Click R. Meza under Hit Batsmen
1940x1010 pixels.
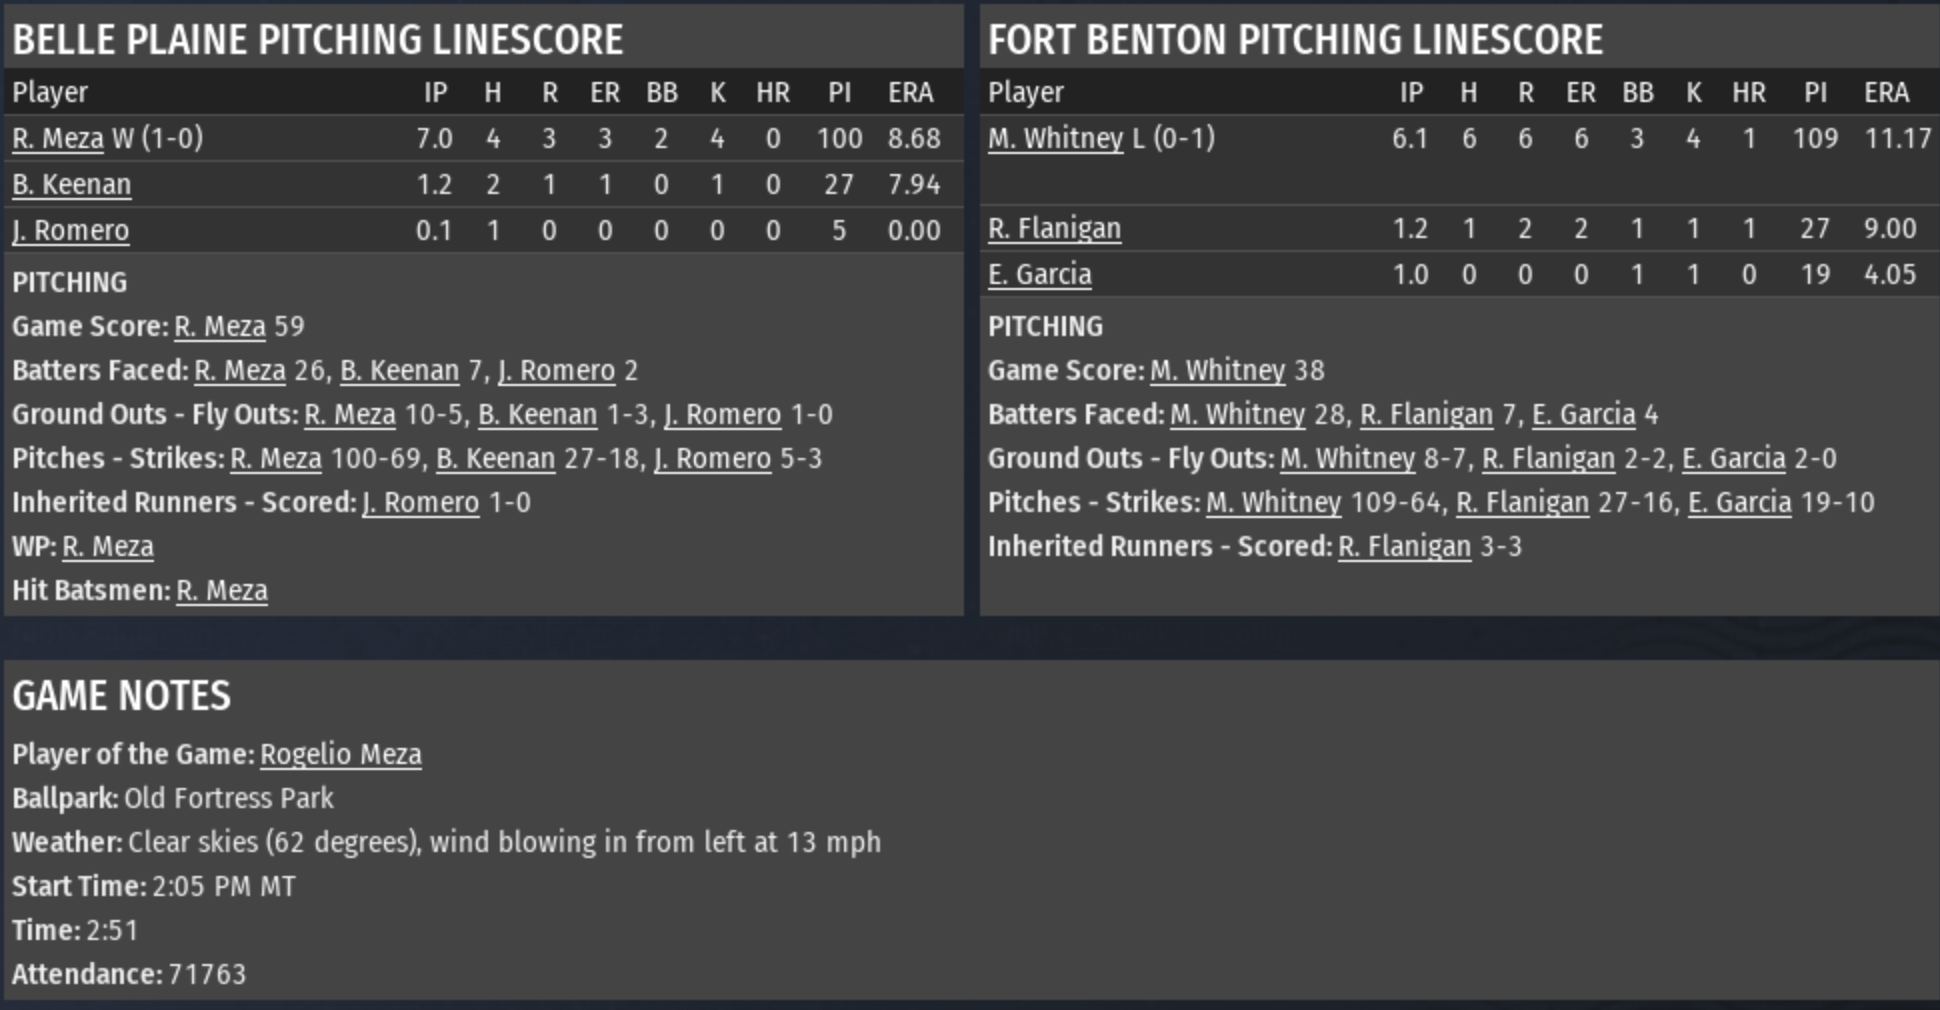coord(222,590)
